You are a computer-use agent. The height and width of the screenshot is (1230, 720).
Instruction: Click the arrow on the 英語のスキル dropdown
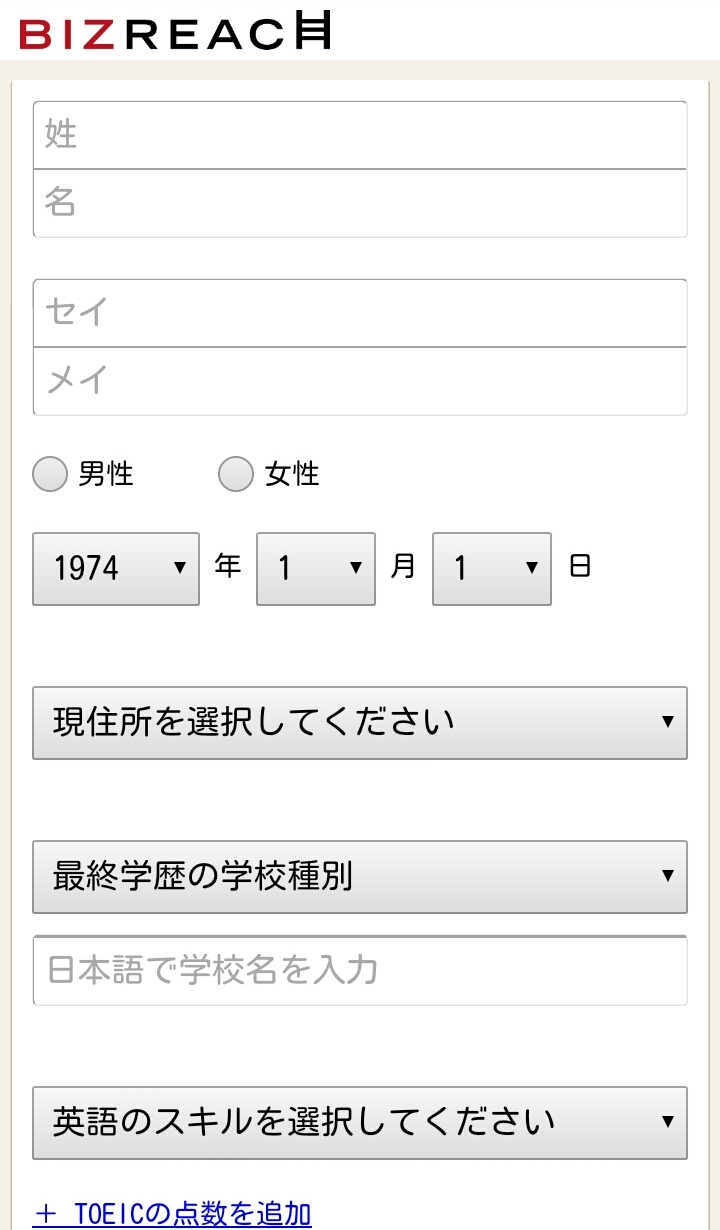[x=668, y=1122]
